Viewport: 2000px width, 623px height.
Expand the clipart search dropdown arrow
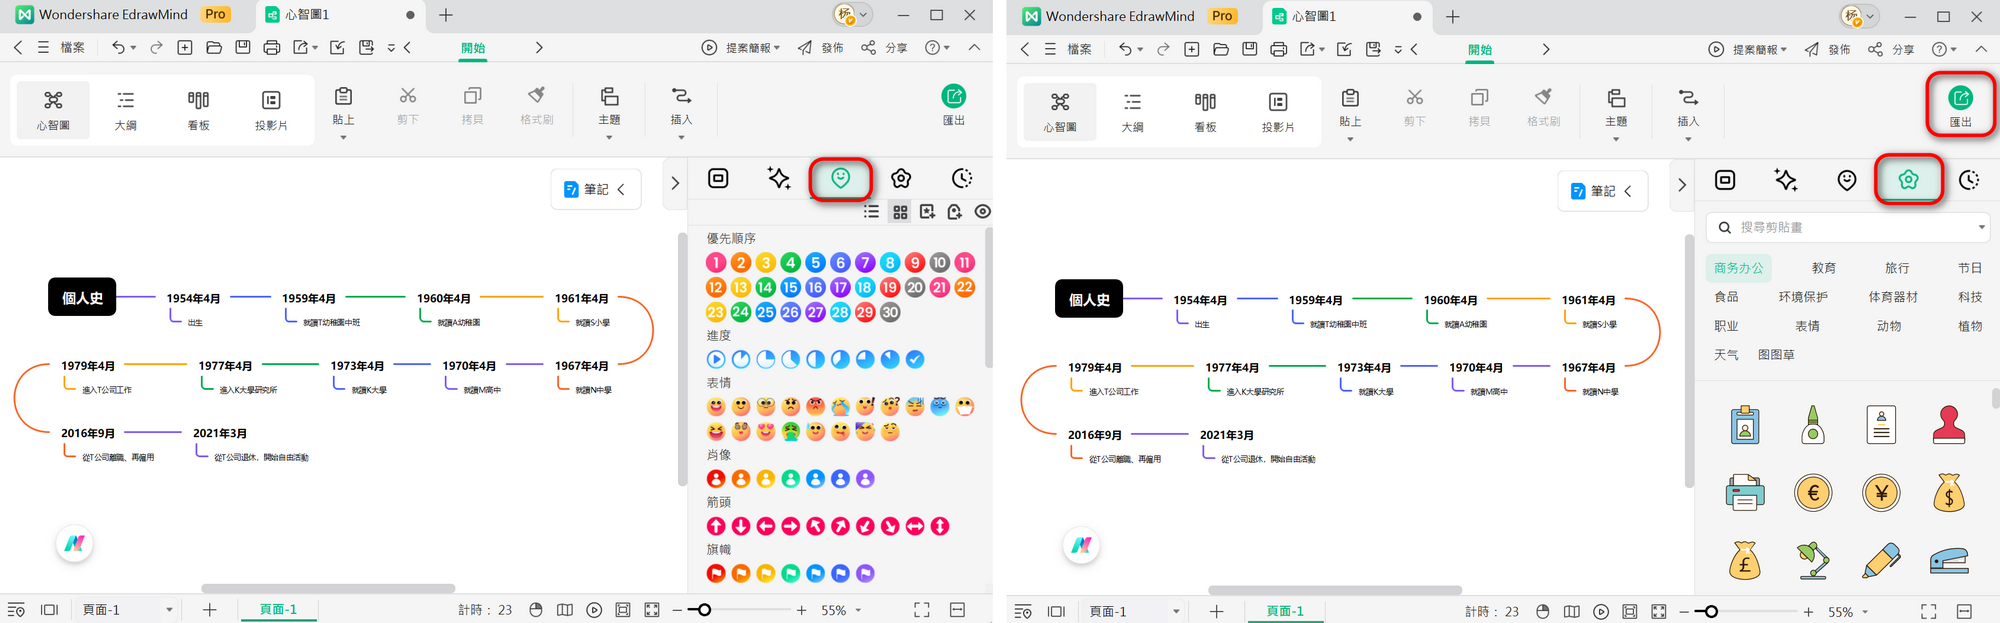[1981, 227]
